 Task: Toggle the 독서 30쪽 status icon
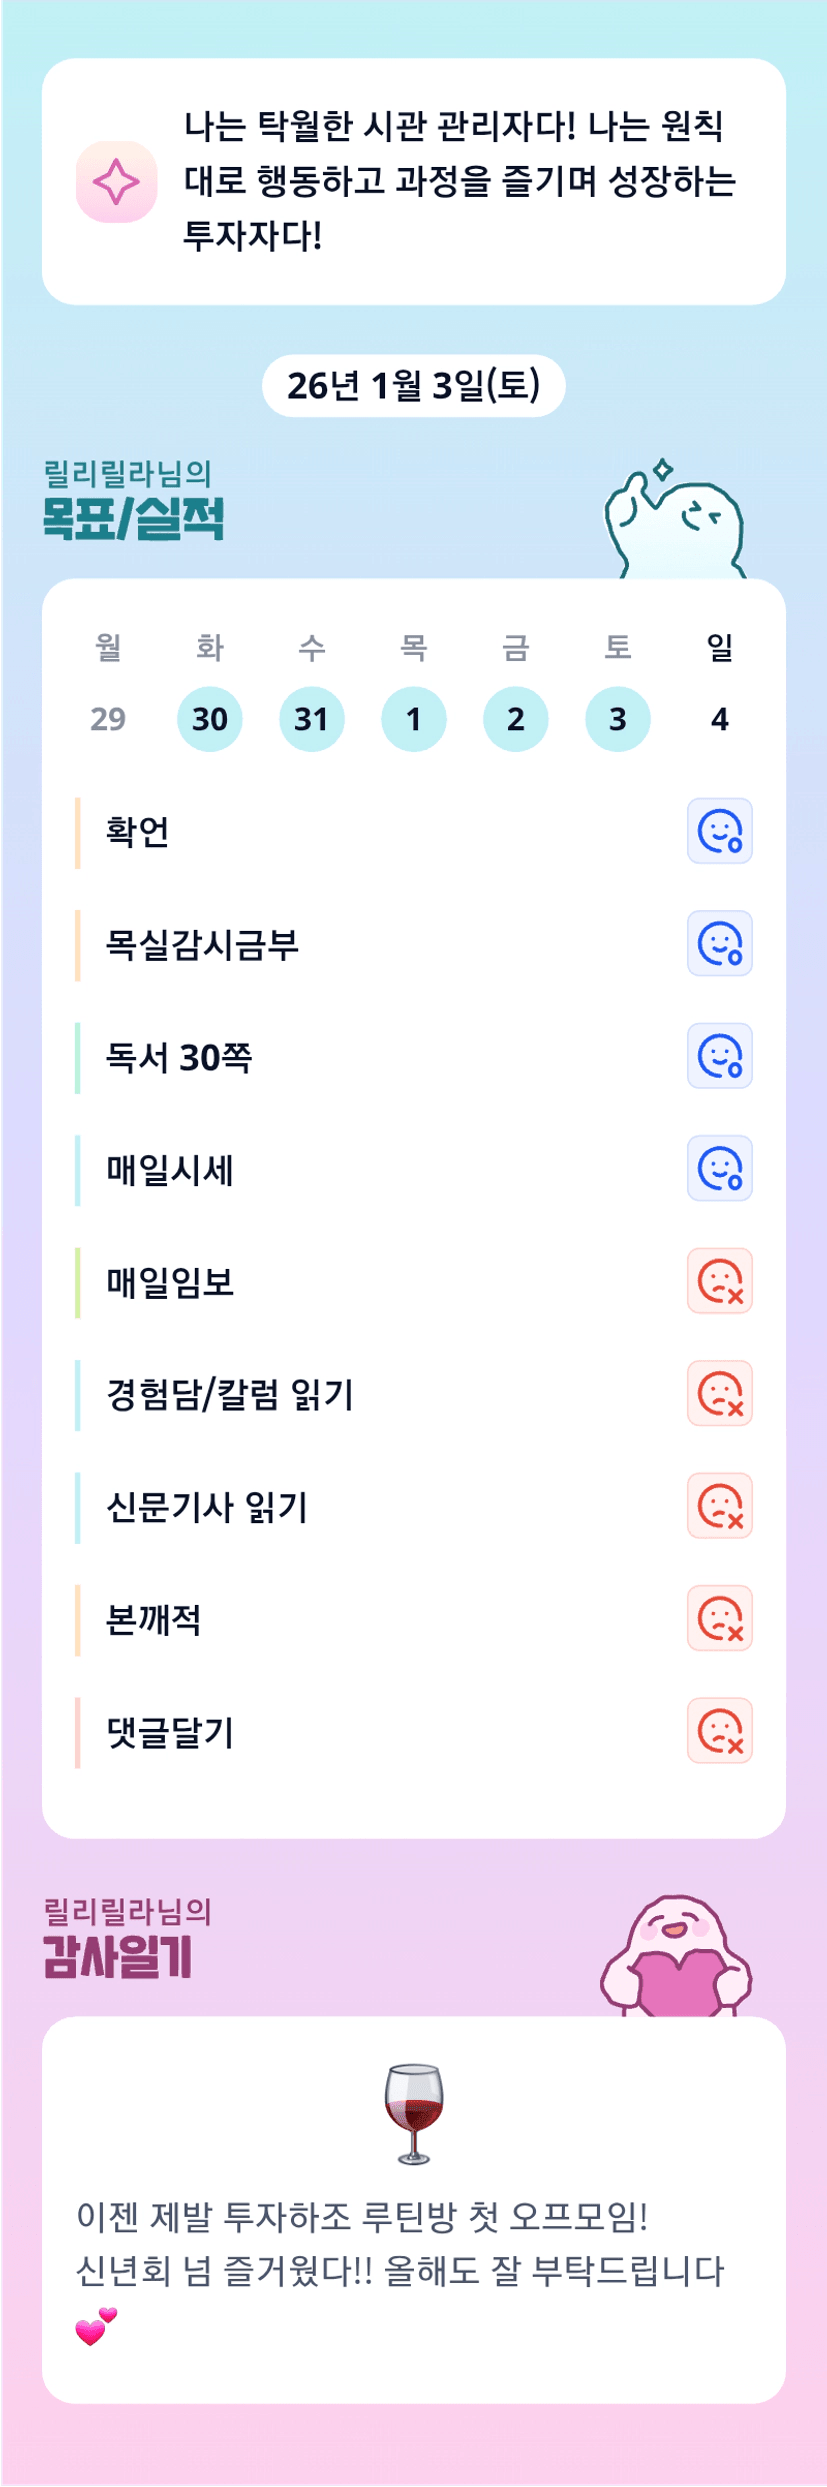719,1056
